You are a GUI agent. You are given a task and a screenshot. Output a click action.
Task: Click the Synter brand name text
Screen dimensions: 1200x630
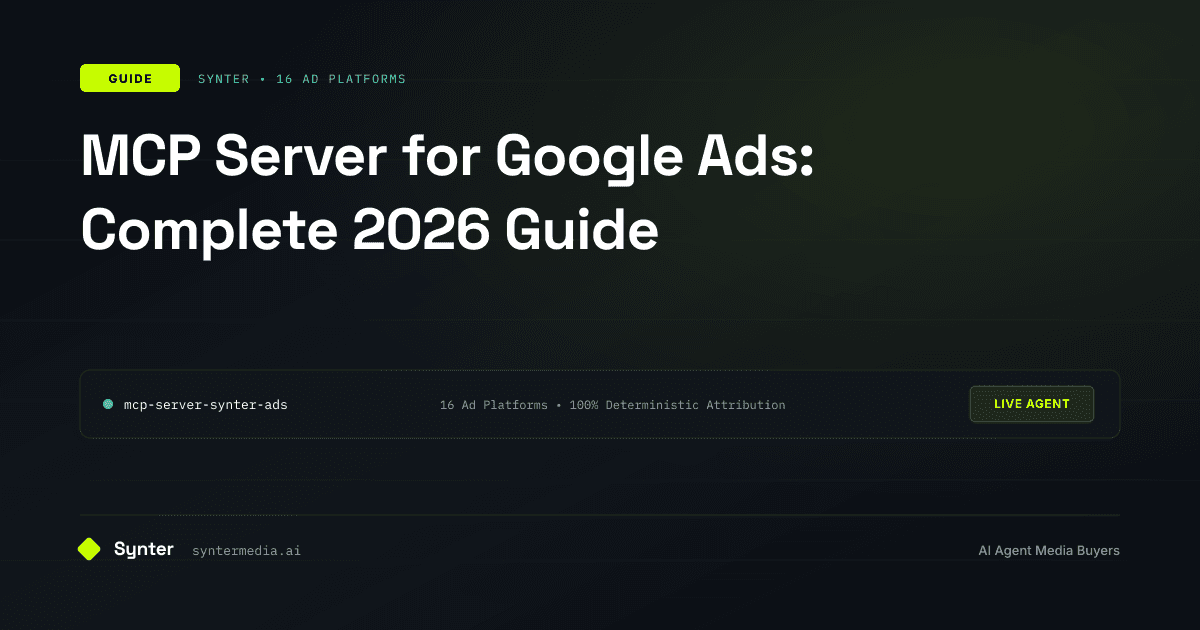pyautogui.click(x=144, y=549)
